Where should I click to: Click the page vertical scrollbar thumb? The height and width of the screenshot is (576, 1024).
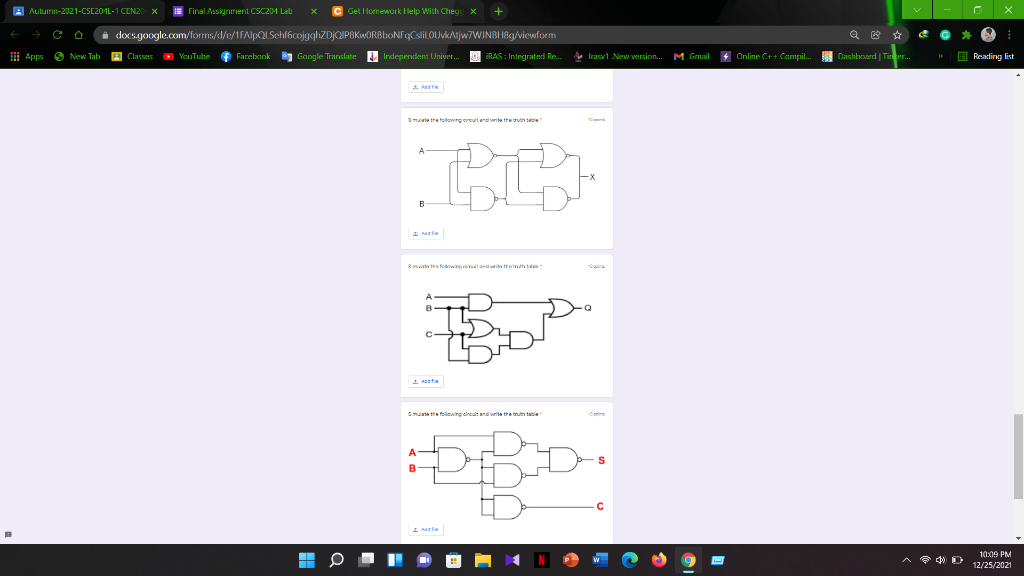coord(1018,456)
